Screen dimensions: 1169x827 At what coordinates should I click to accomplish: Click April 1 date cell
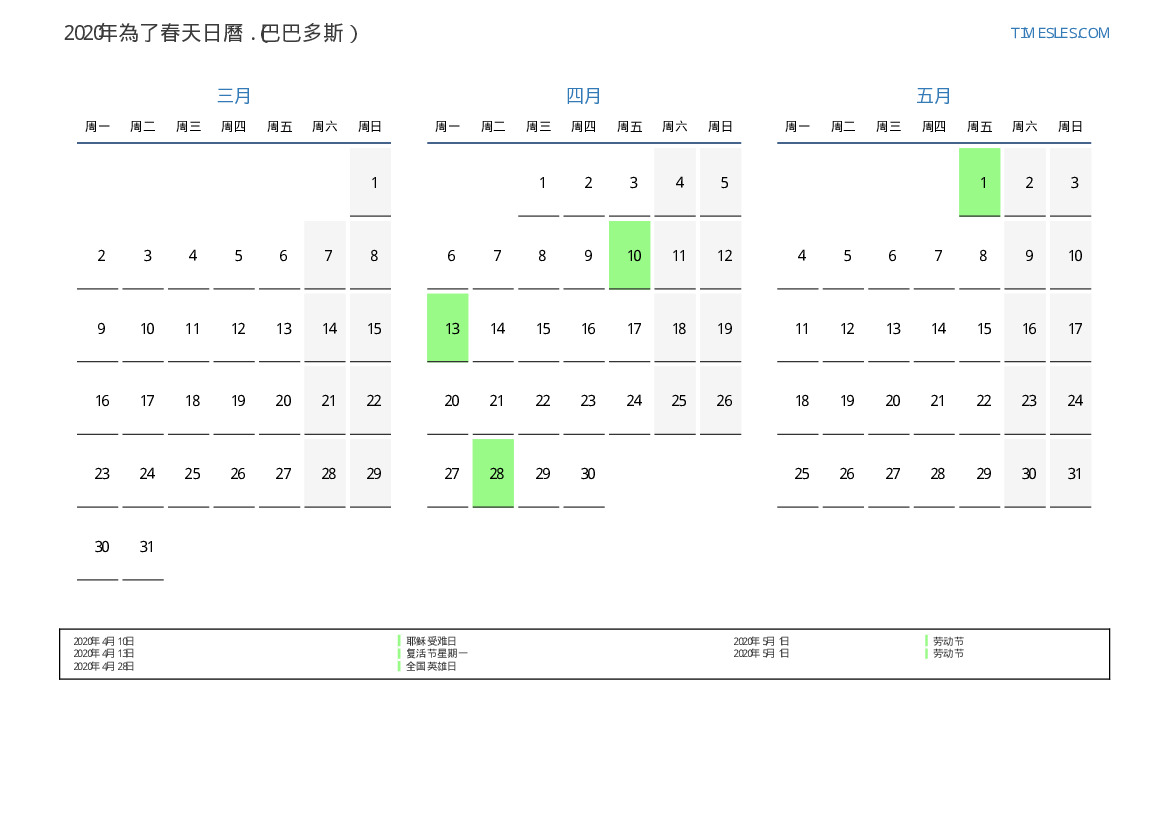click(x=539, y=182)
